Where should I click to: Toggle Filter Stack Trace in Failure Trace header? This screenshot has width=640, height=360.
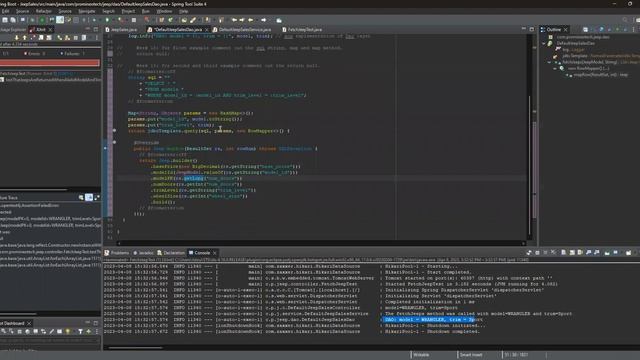tap(89, 198)
